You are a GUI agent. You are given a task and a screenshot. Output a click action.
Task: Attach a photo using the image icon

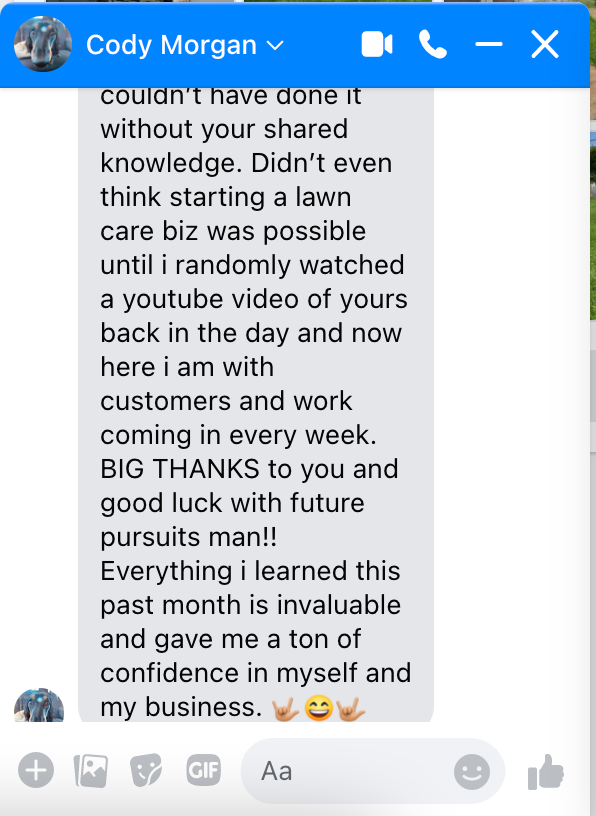tap(91, 770)
